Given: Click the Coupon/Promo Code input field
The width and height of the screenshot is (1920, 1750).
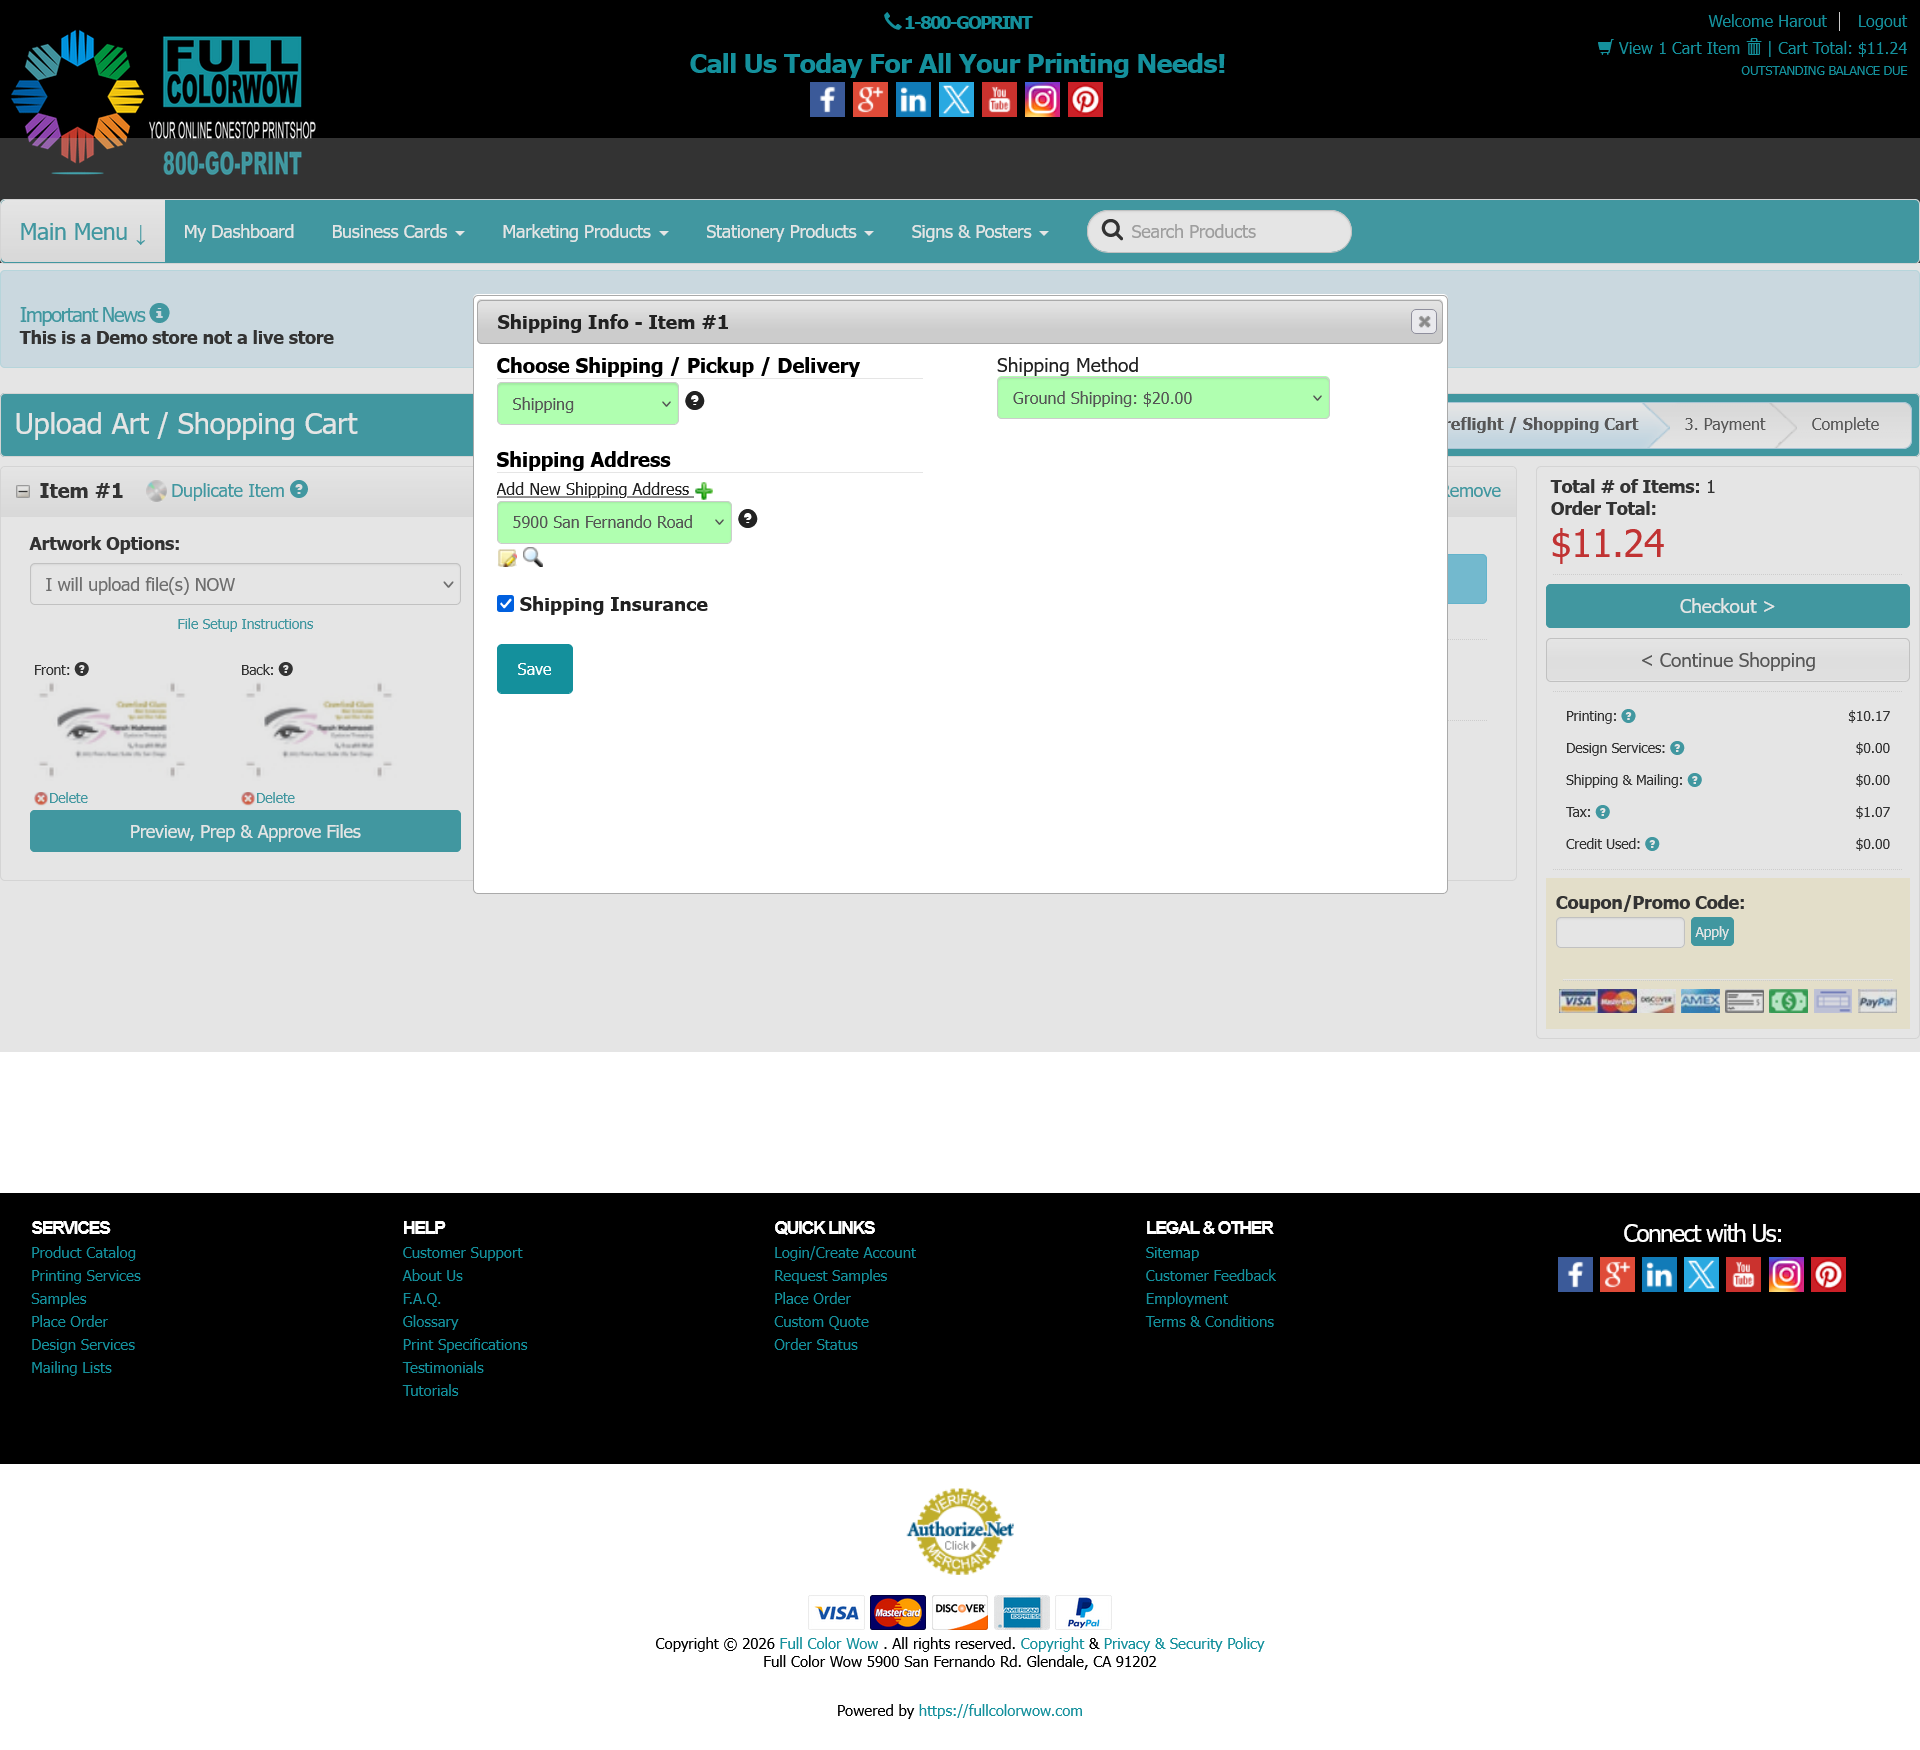Looking at the screenshot, I should coord(1619,933).
